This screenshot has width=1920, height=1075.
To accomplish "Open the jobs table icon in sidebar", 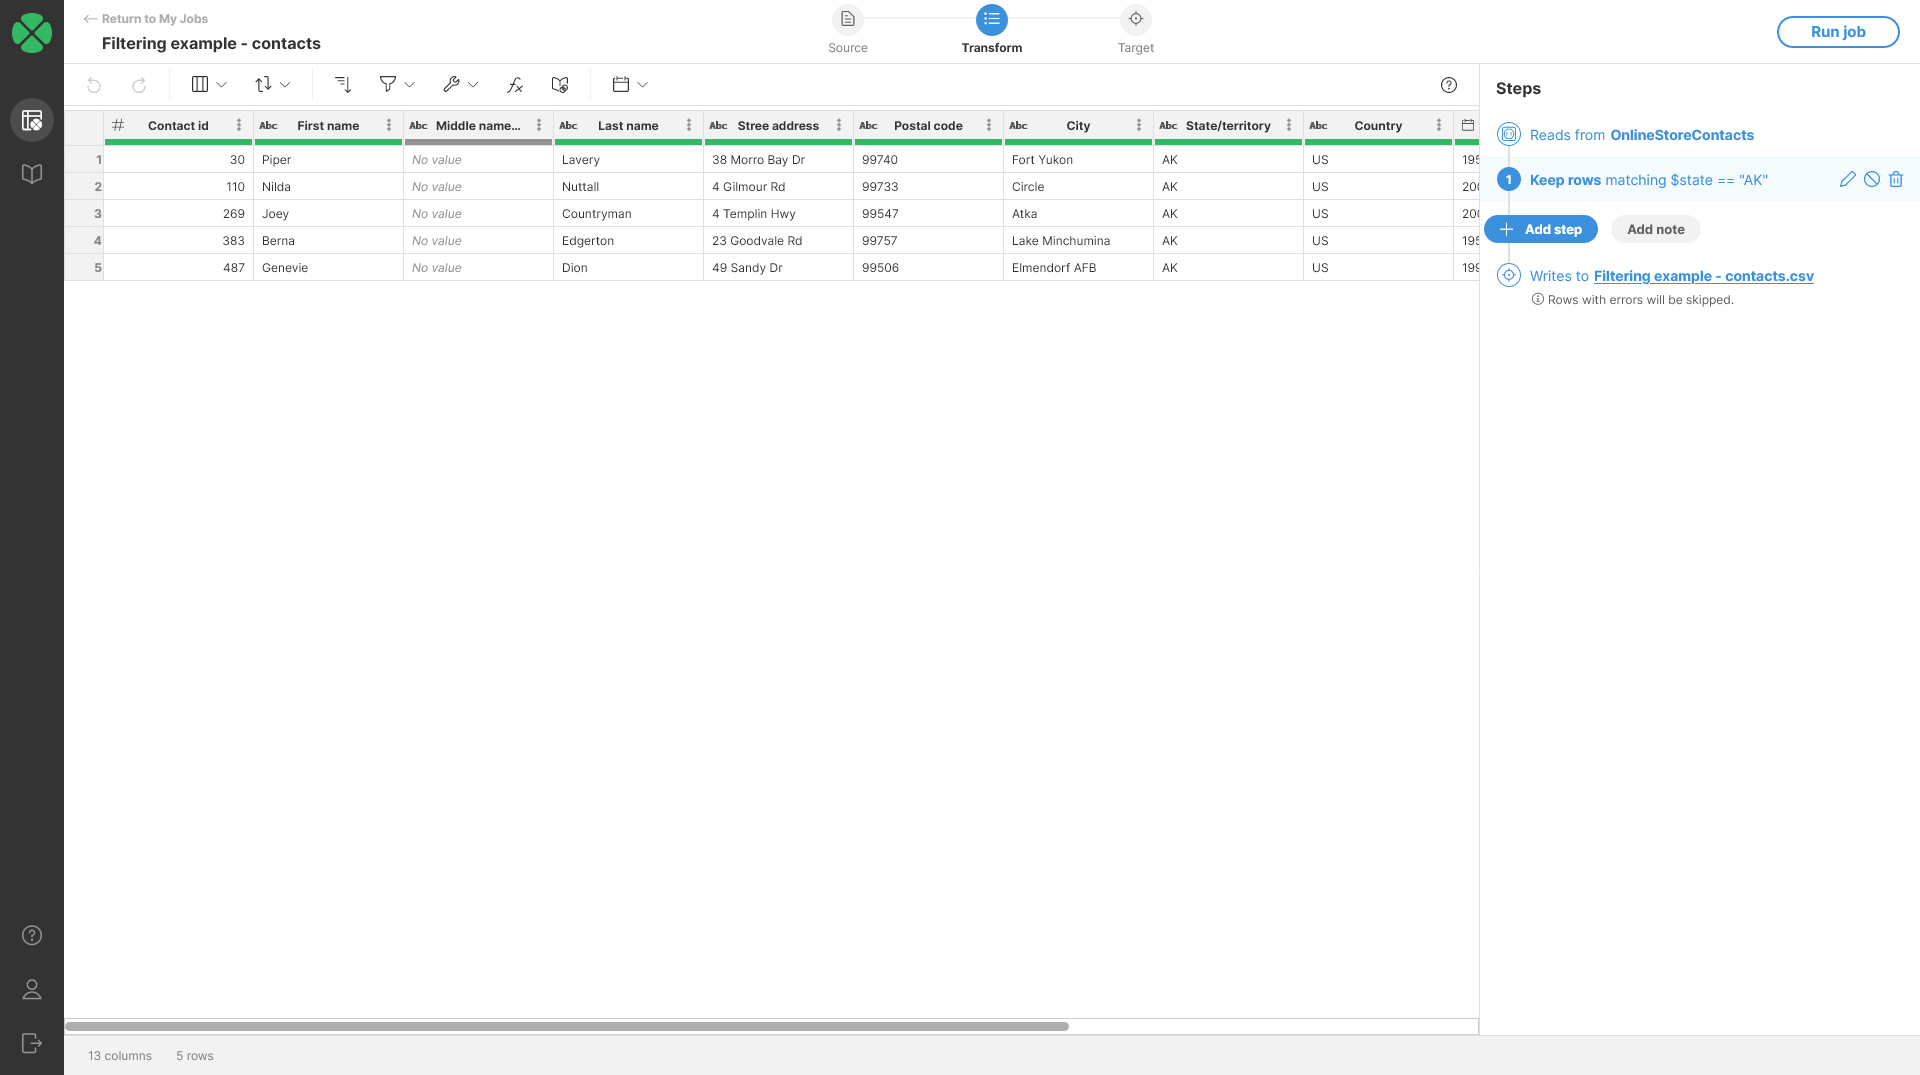I will (32, 120).
